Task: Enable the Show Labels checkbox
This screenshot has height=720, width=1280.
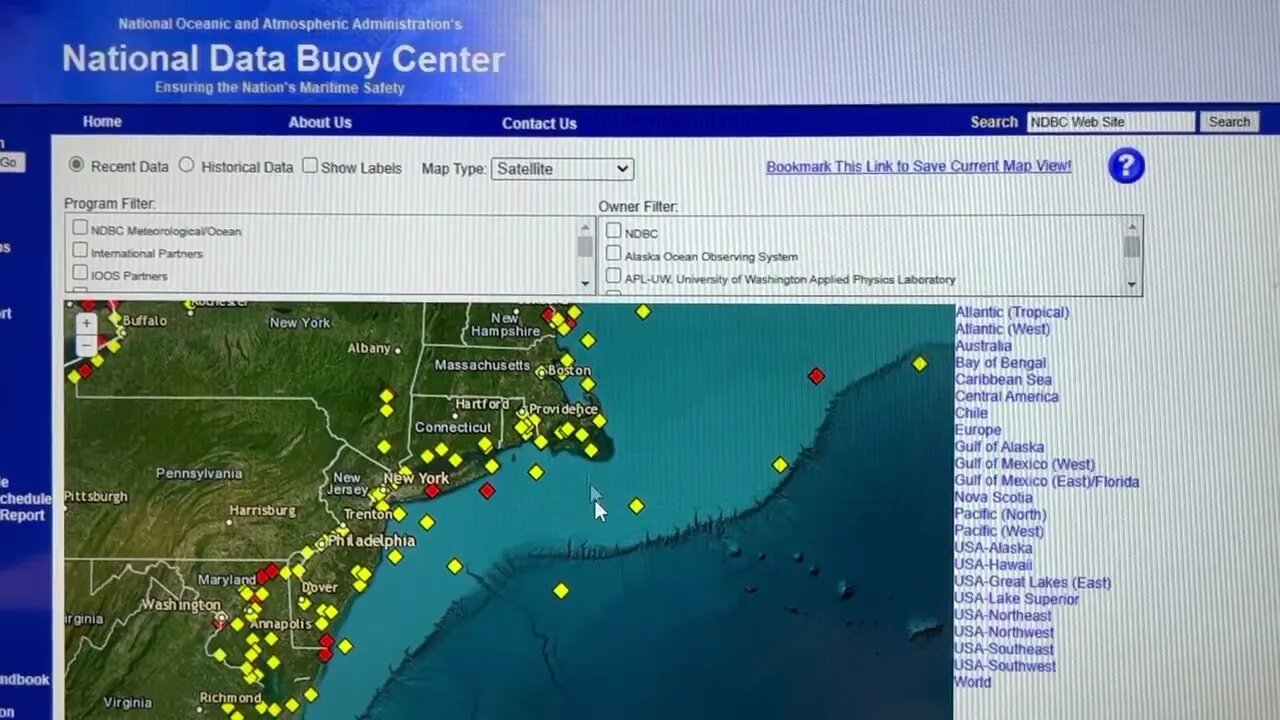Action: (310, 166)
